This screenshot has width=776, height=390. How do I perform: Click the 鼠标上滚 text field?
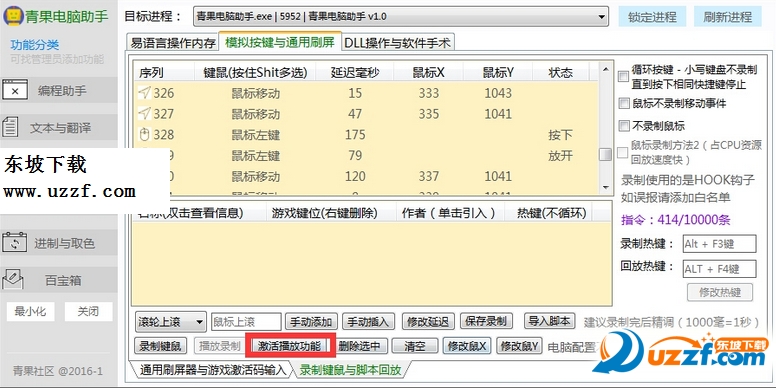click(x=246, y=322)
